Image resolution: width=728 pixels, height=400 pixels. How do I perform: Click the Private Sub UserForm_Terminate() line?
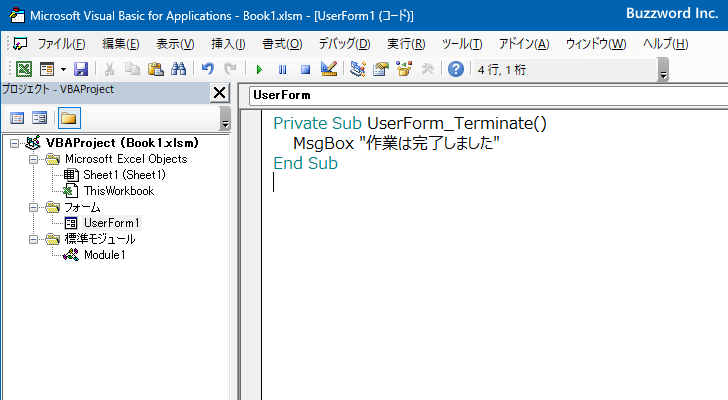pyautogui.click(x=410, y=123)
